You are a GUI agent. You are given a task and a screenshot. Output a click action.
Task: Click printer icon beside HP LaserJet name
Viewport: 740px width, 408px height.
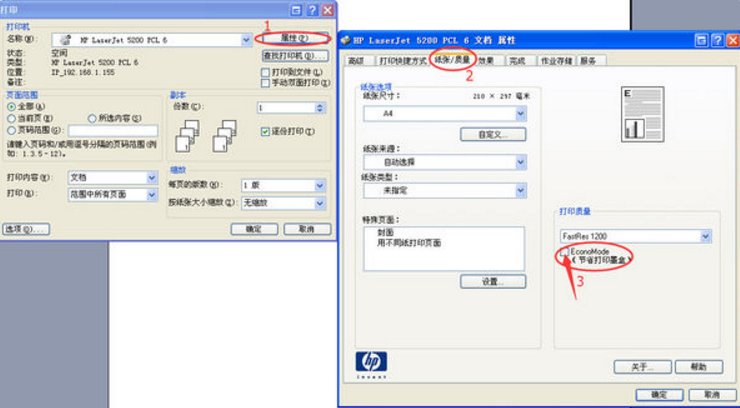point(66,40)
